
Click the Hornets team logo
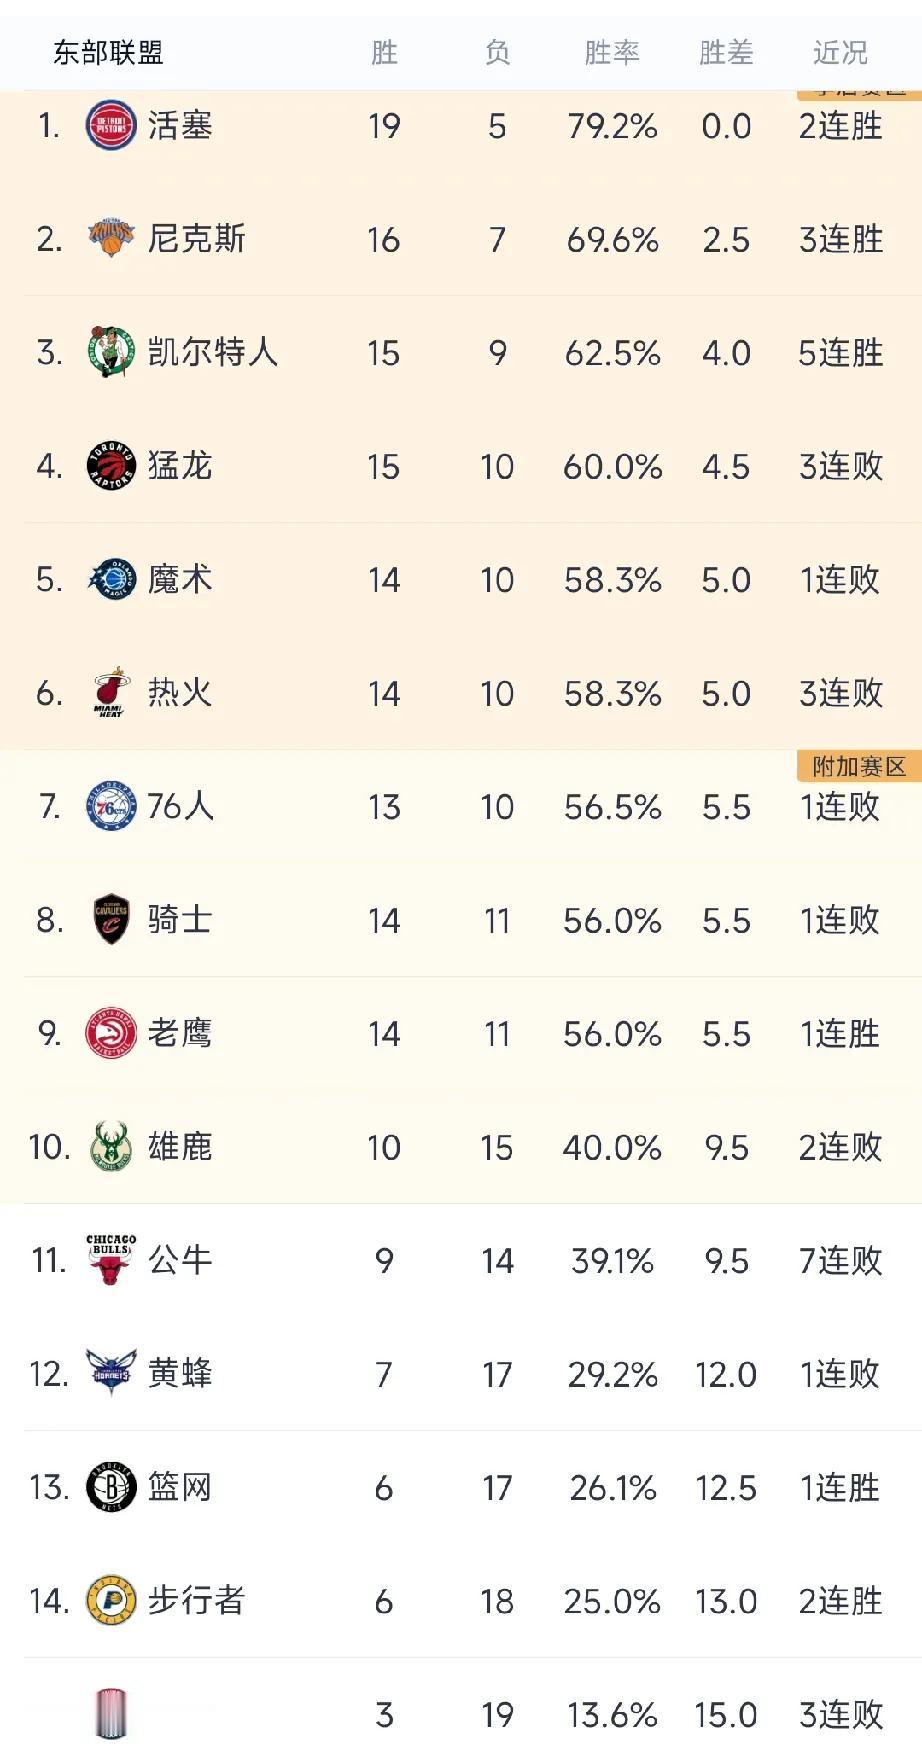tap(111, 1374)
